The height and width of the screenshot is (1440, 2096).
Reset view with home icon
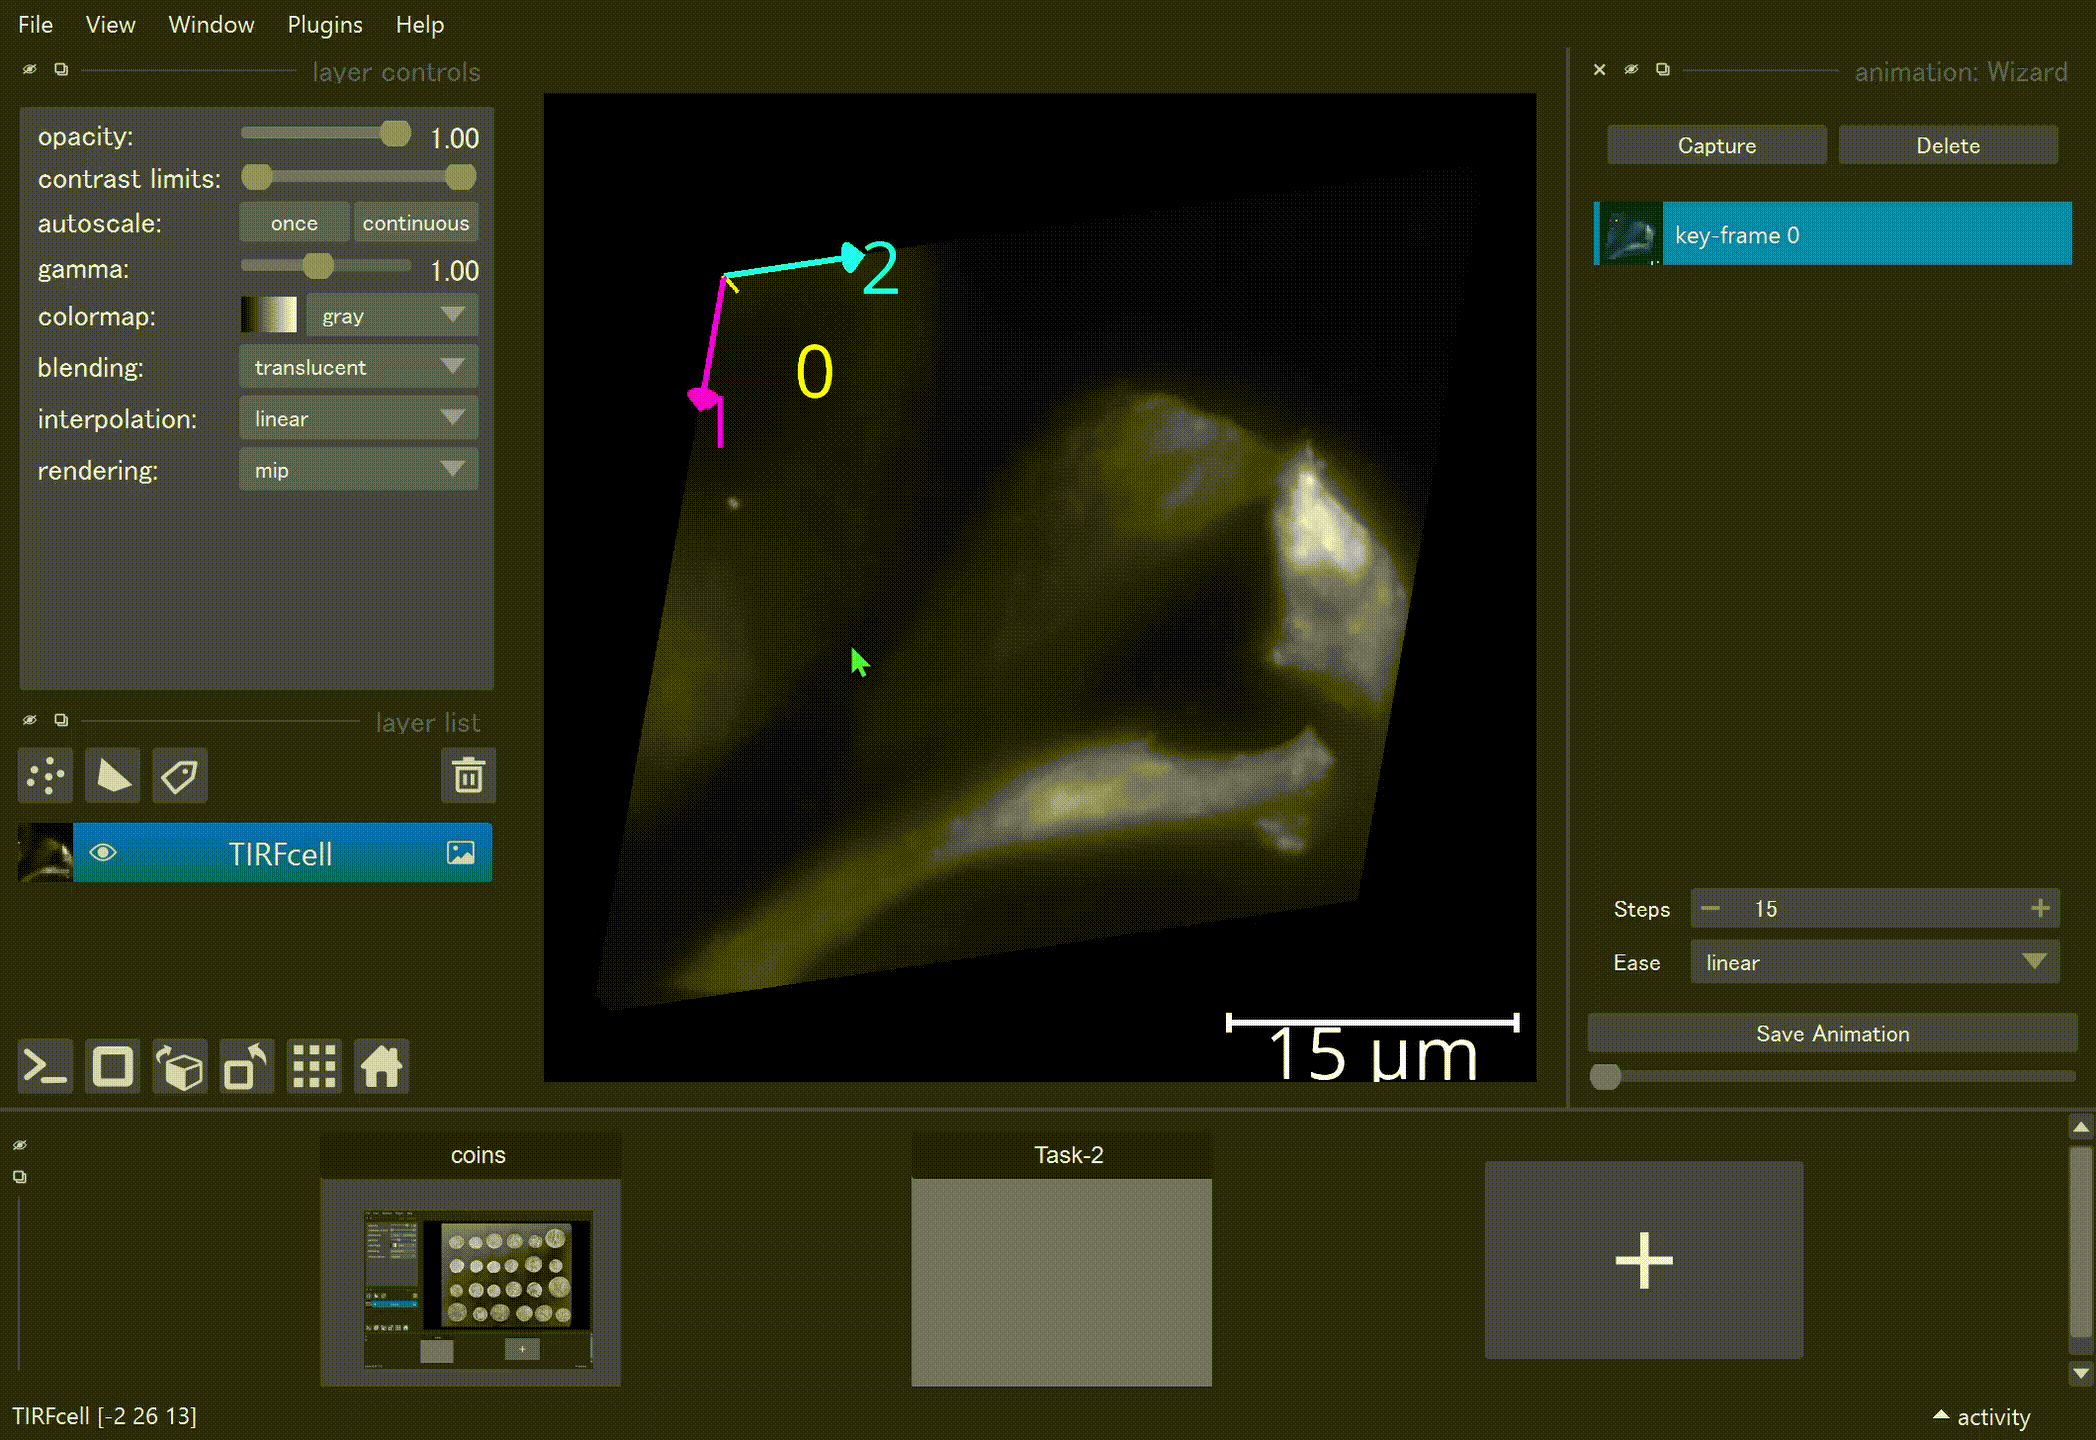381,1067
